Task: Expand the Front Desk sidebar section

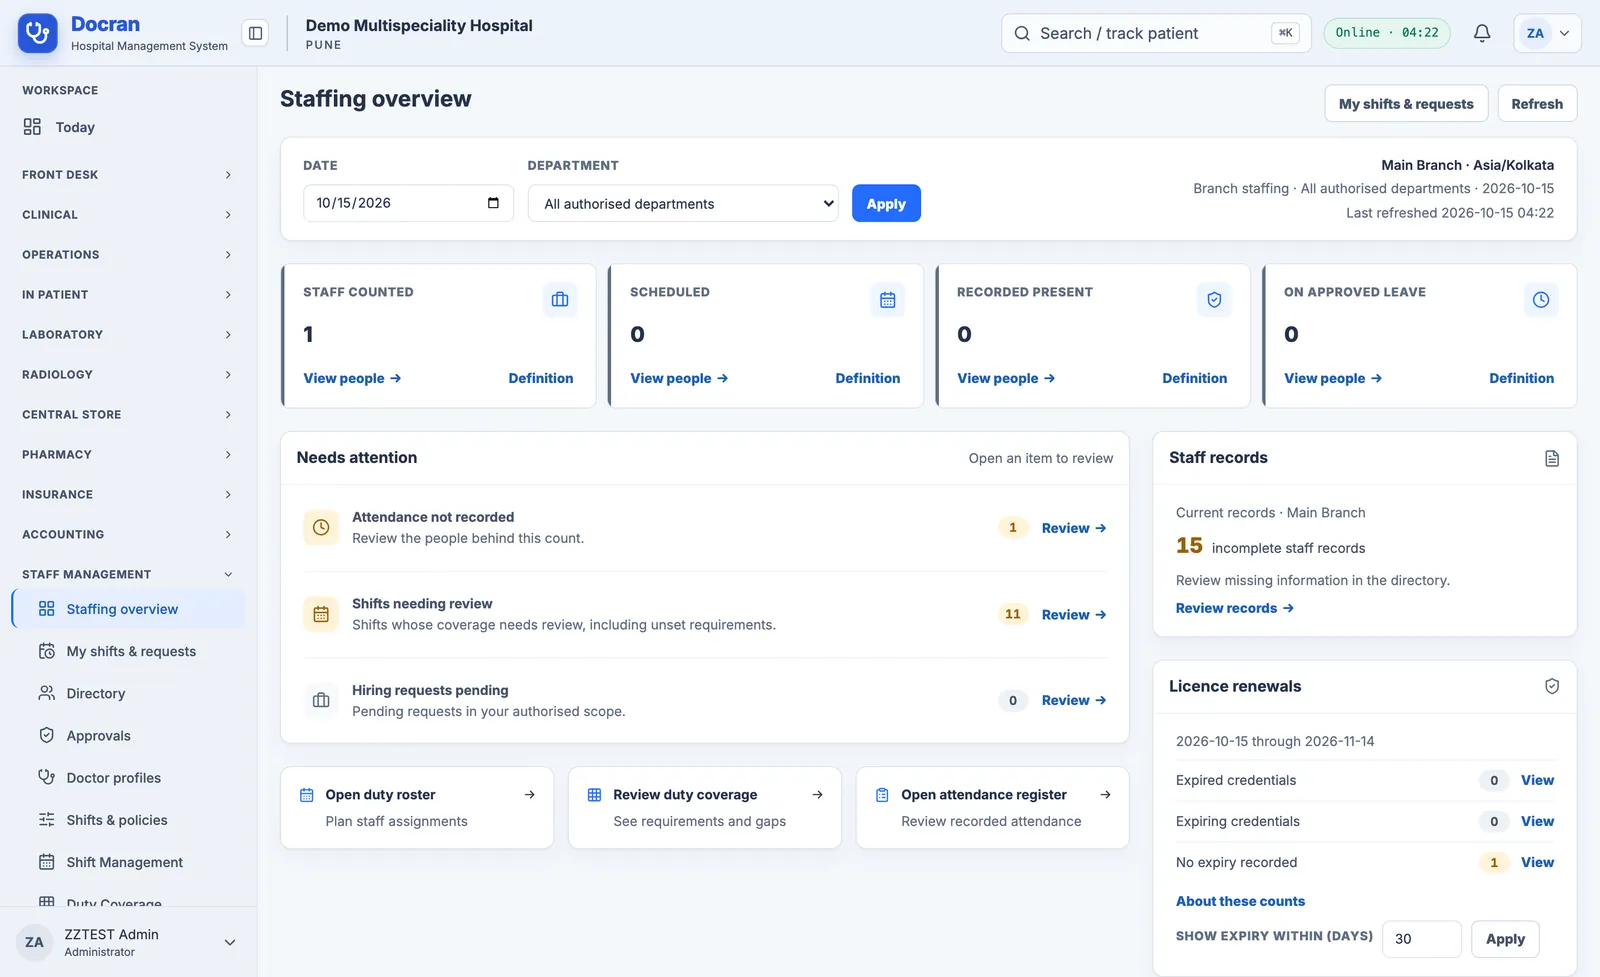Action: [127, 175]
